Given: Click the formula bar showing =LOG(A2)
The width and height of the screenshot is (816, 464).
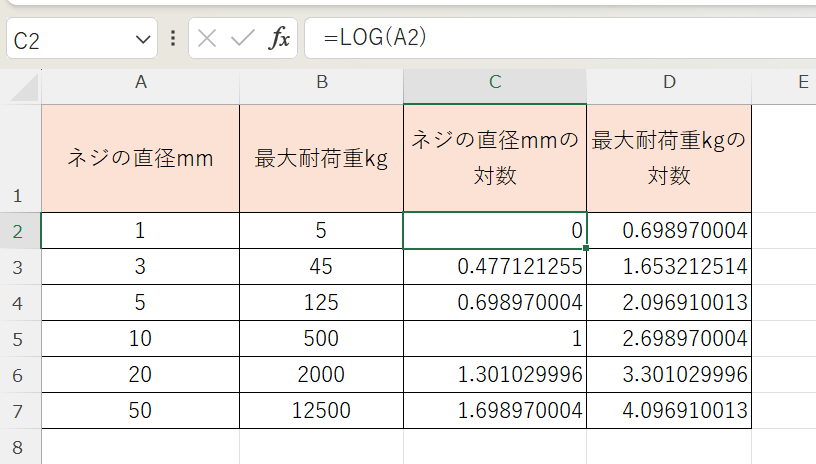Looking at the screenshot, I should 560,38.
